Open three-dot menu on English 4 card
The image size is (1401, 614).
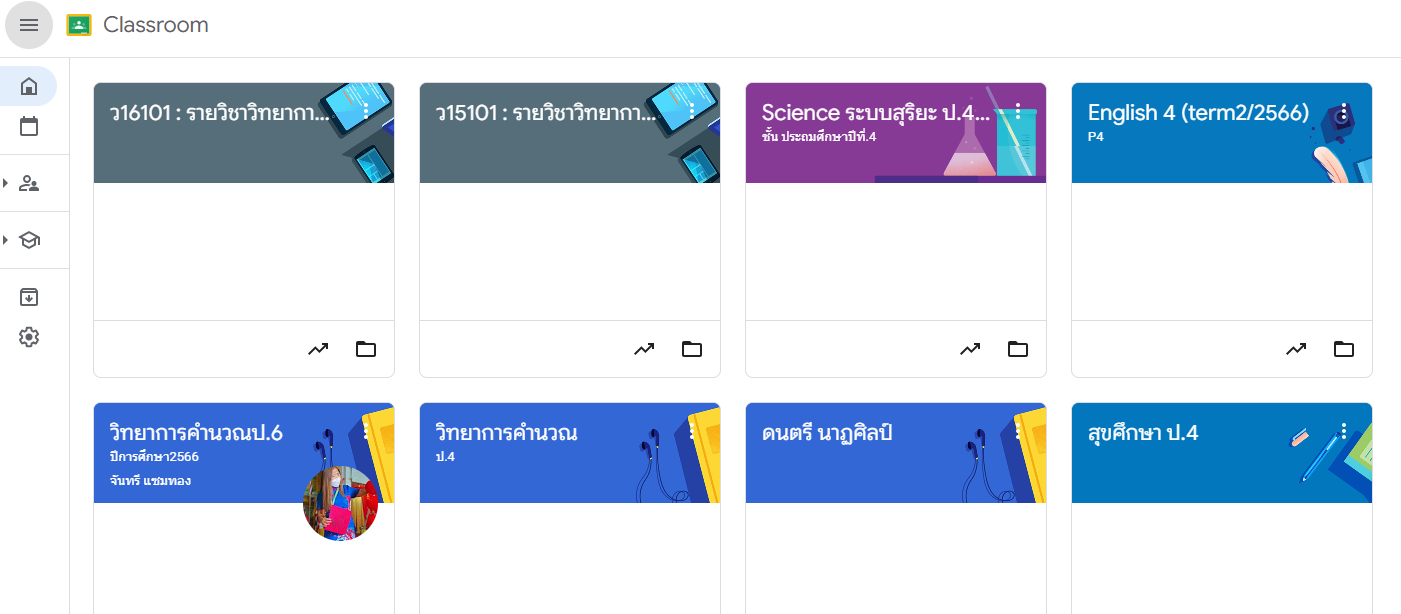(x=1344, y=111)
